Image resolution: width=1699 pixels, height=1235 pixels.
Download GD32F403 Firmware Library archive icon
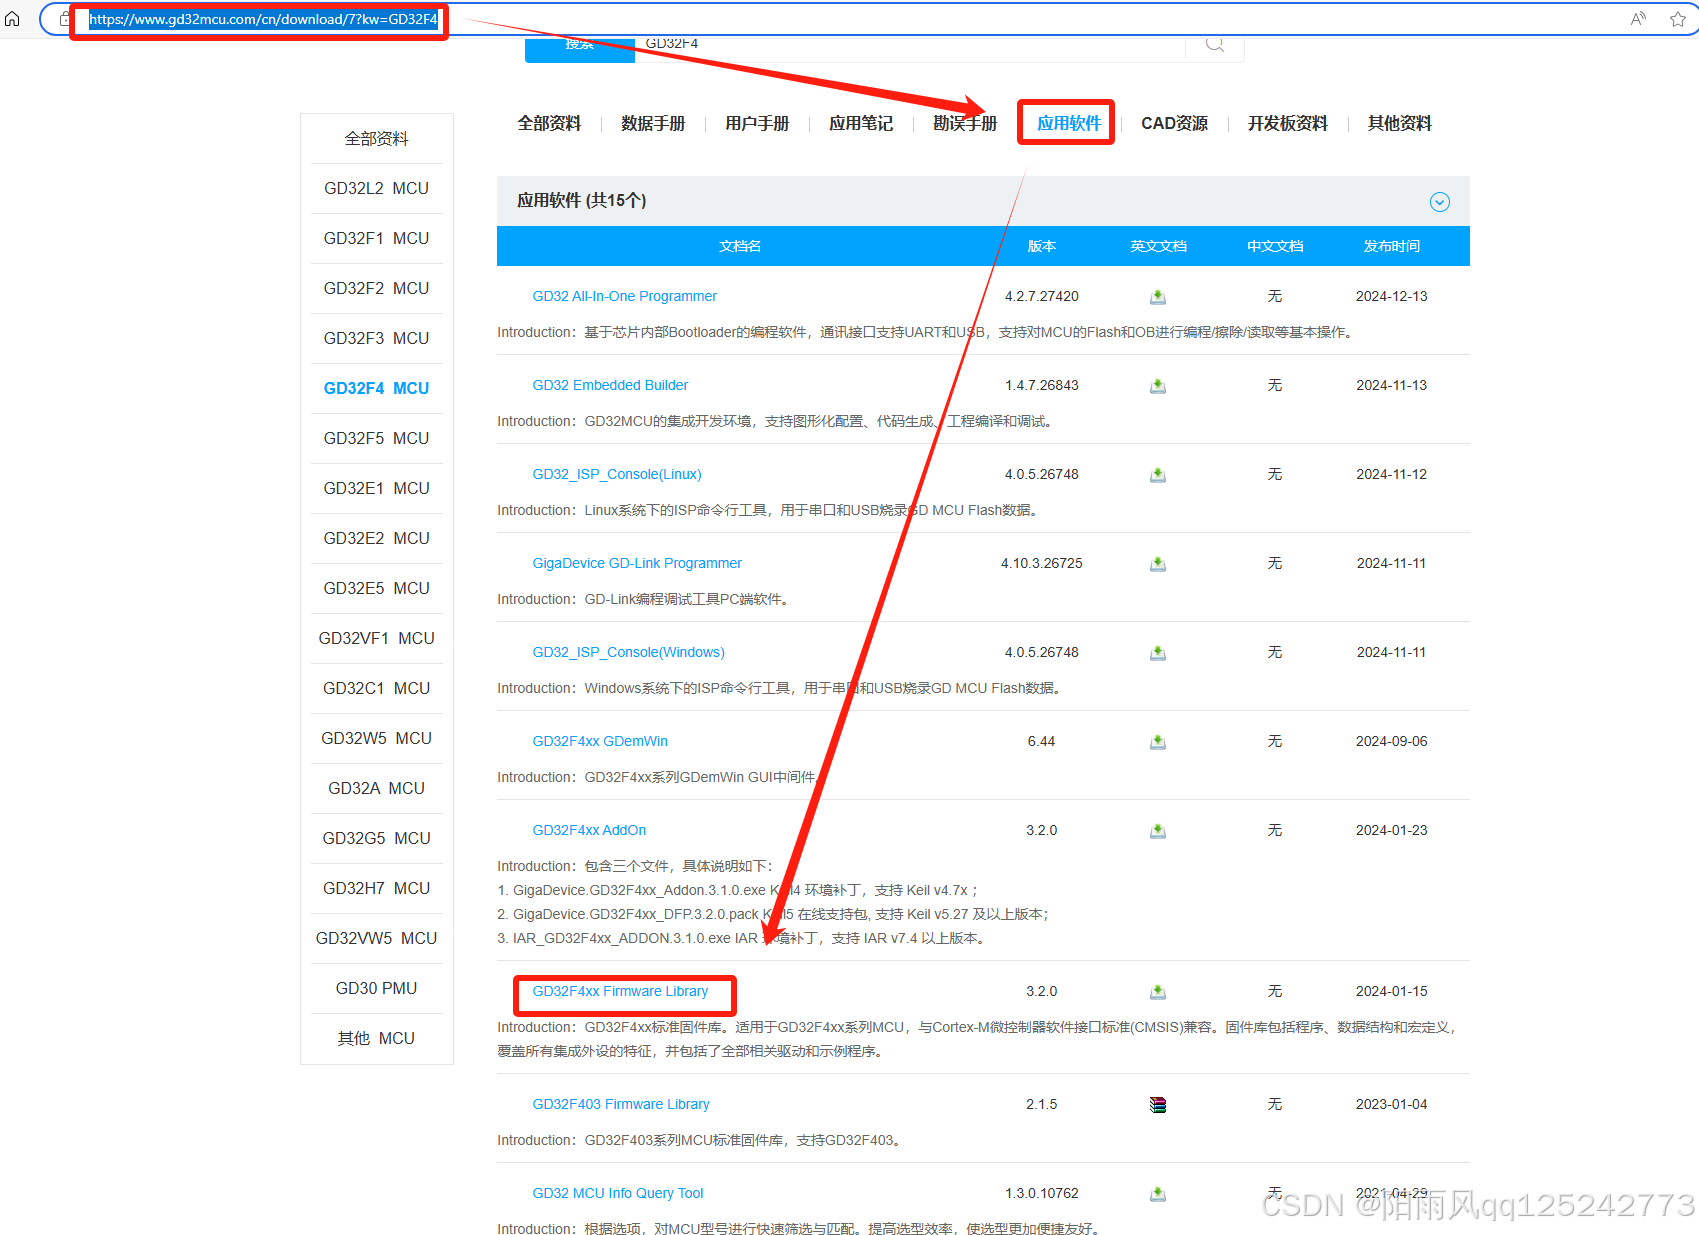coord(1158,1105)
